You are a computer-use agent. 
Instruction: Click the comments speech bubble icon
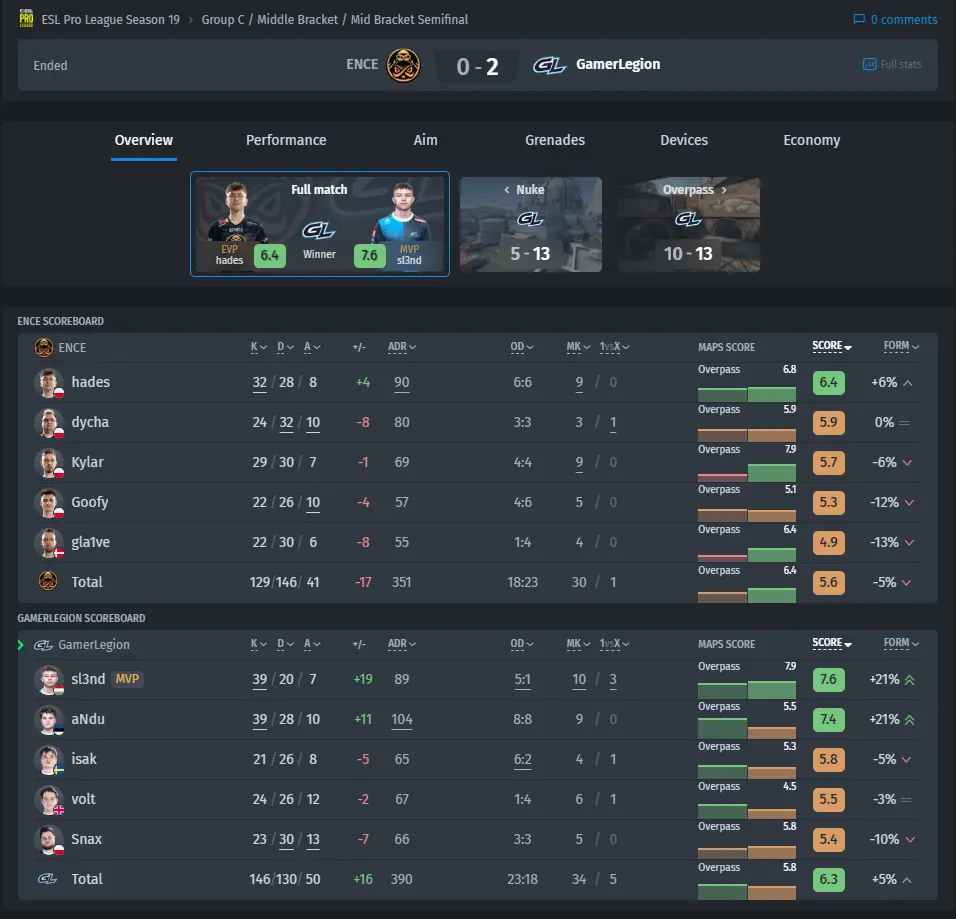click(858, 20)
